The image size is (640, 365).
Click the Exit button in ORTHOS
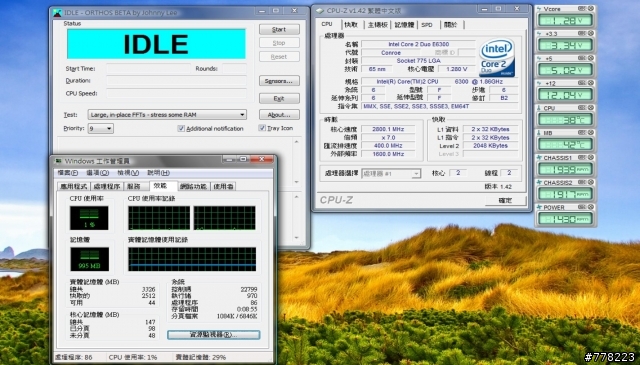pyautogui.click(x=279, y=98)
